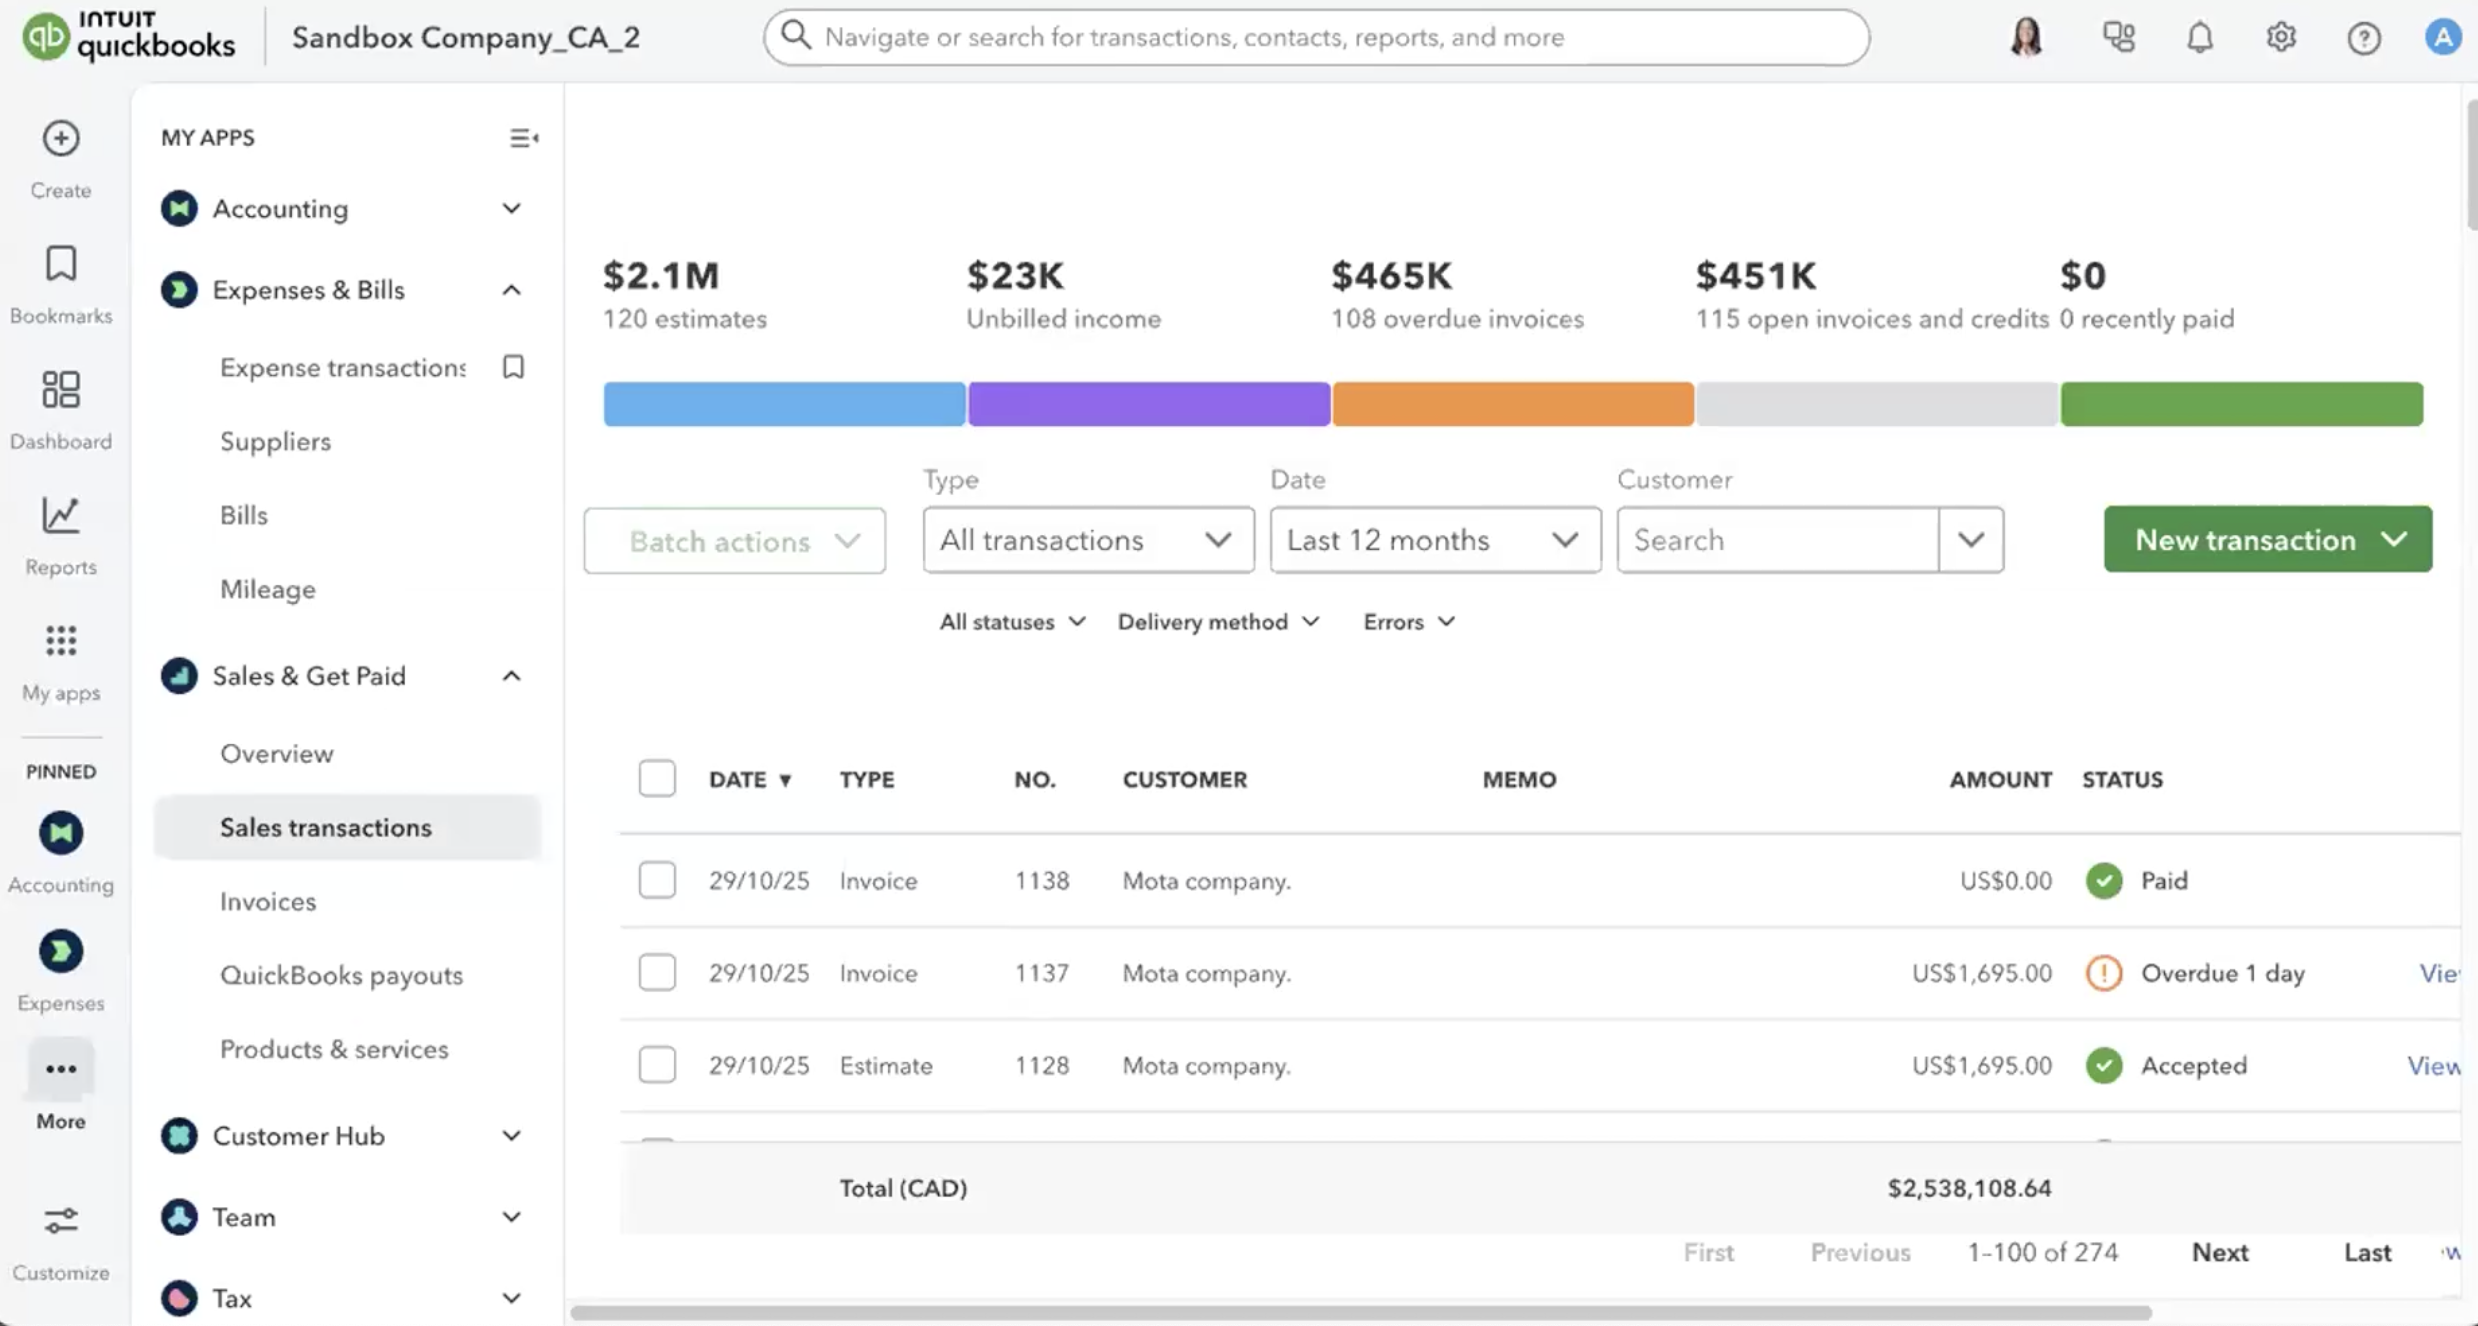
Task: Click the Reports chart icon
Action: click(x=61, y=516)
